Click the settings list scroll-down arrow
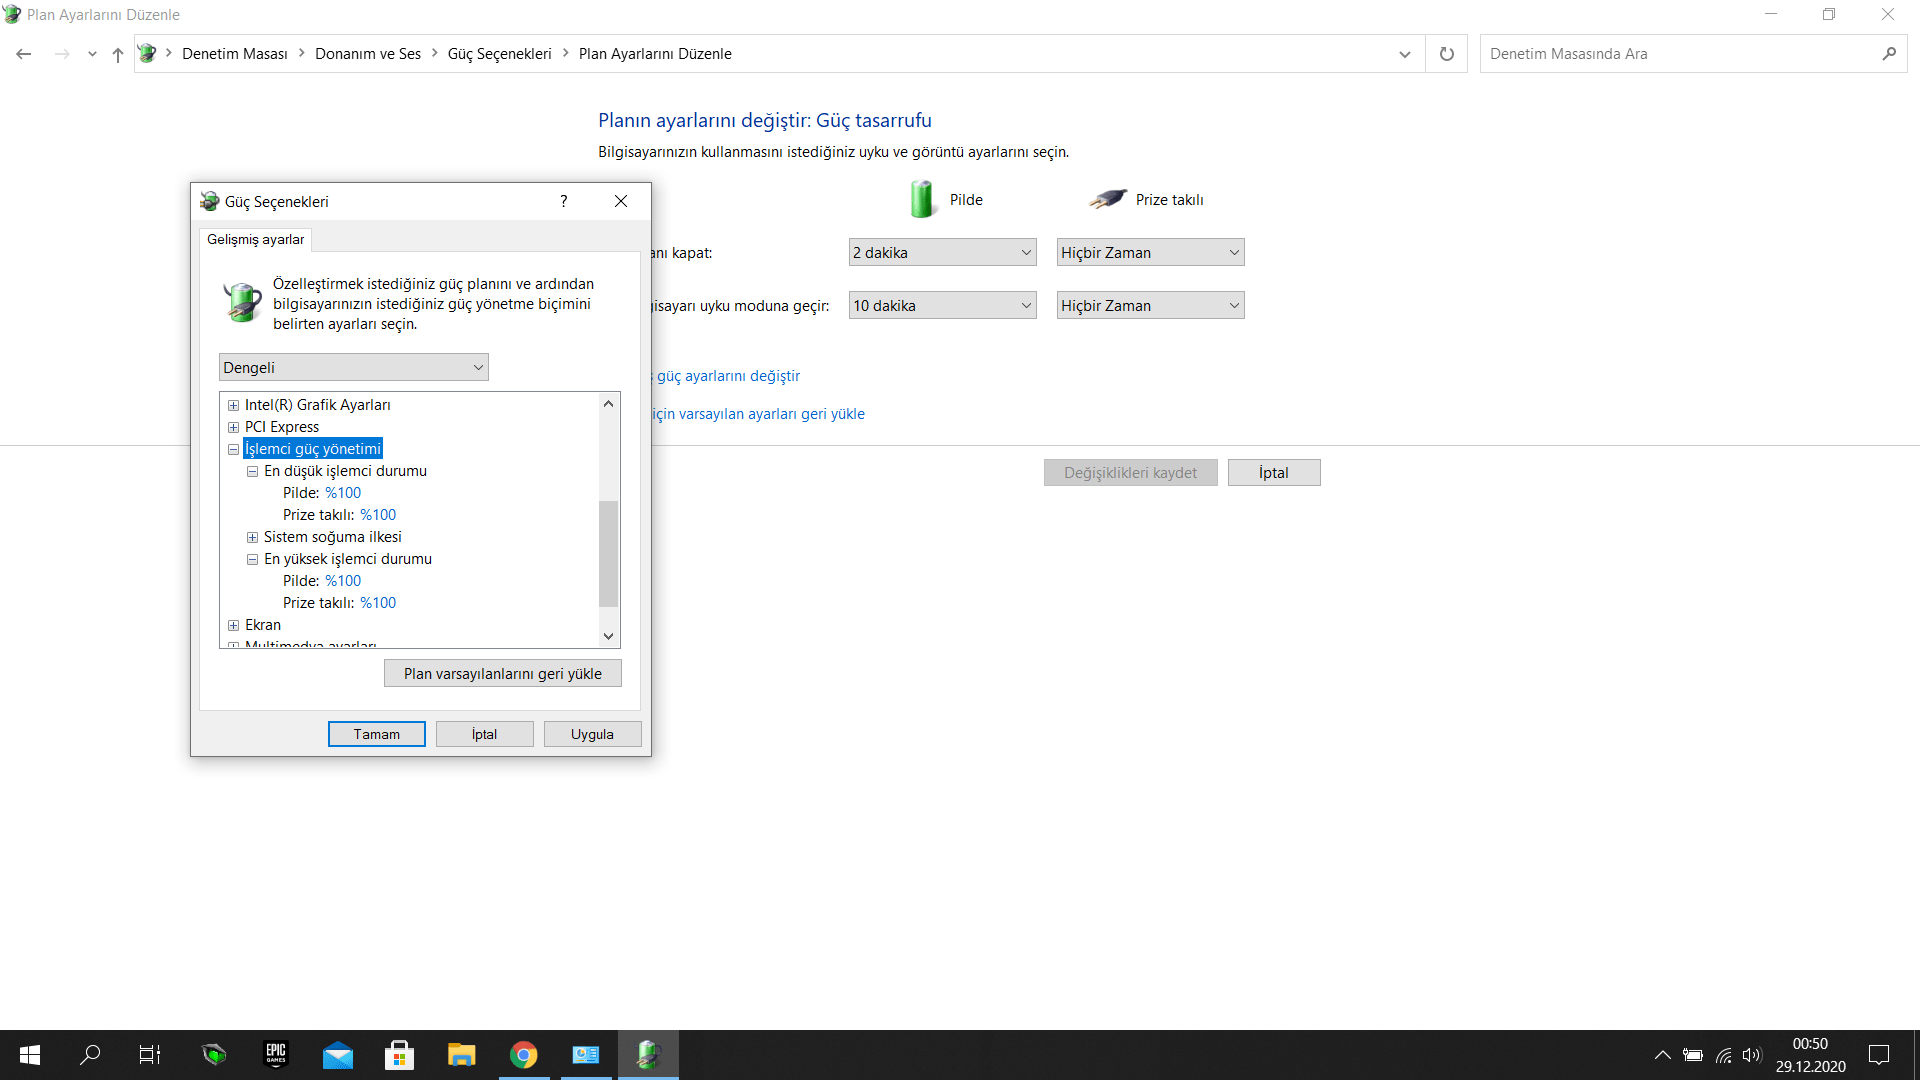Image resolution: width=1920 pixels, height=1080 pixels. [x=608, y=636]
